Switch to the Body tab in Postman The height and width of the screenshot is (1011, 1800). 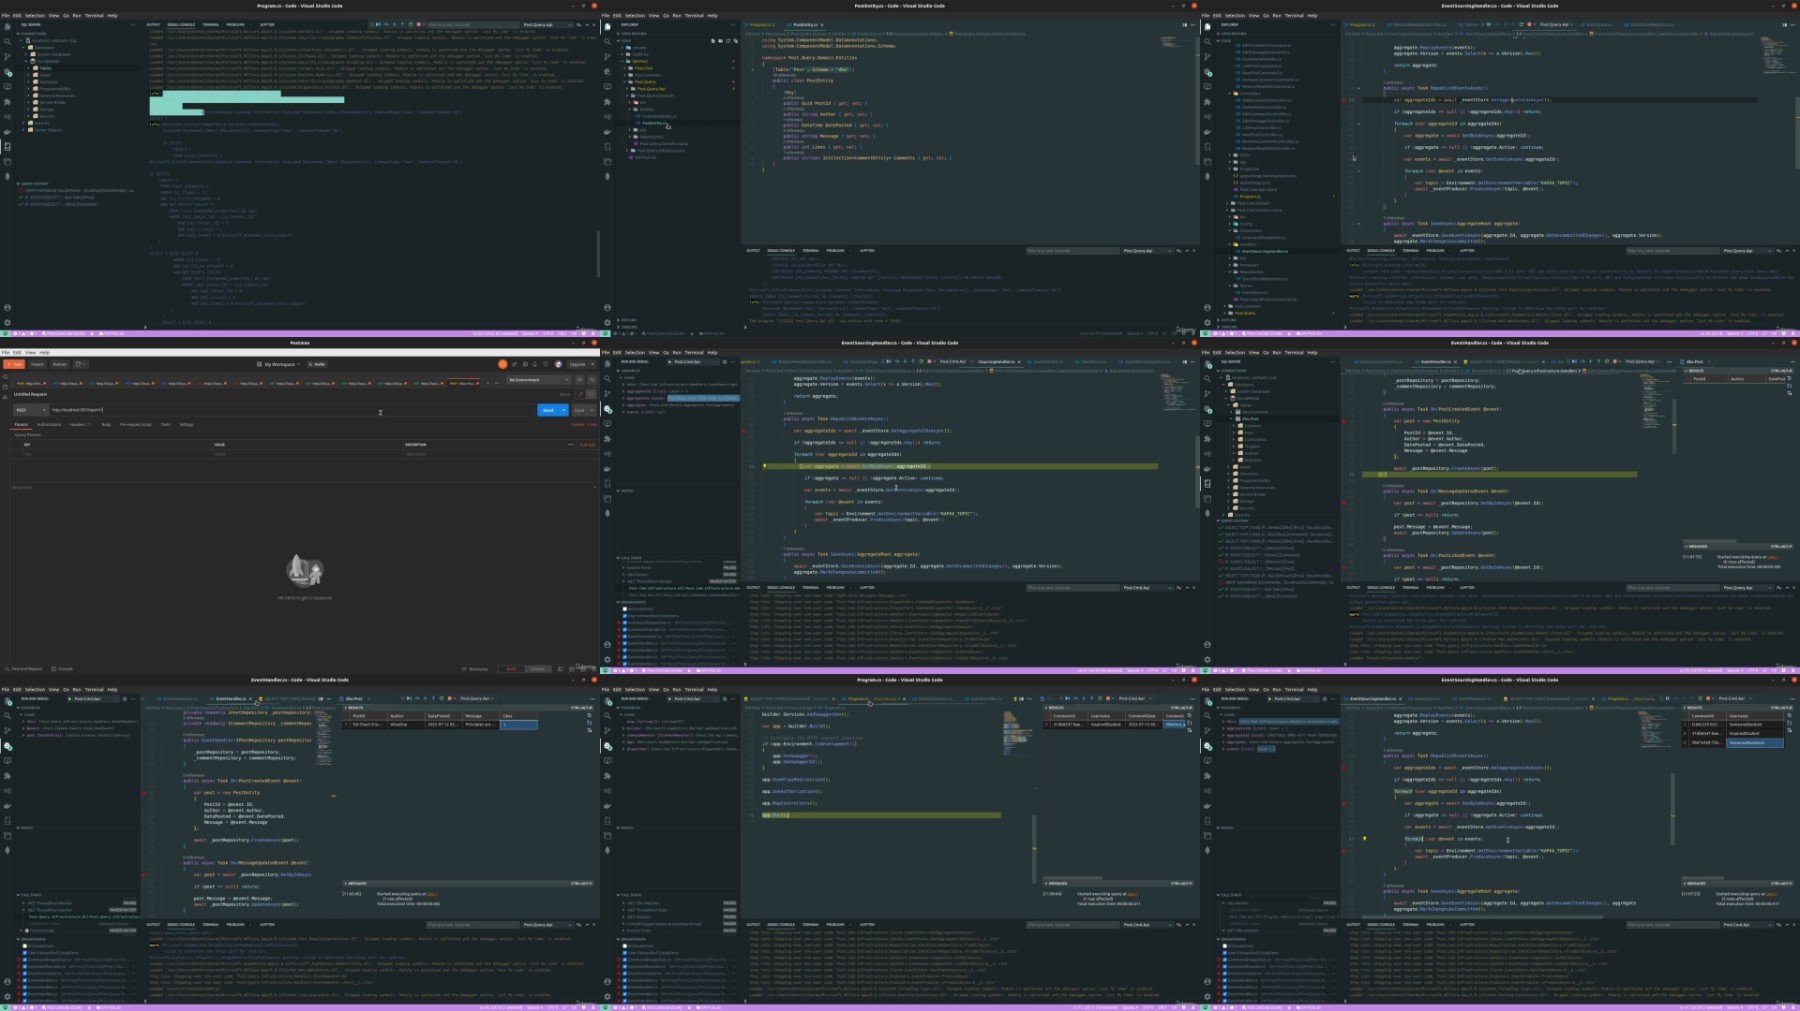(106, 424)
